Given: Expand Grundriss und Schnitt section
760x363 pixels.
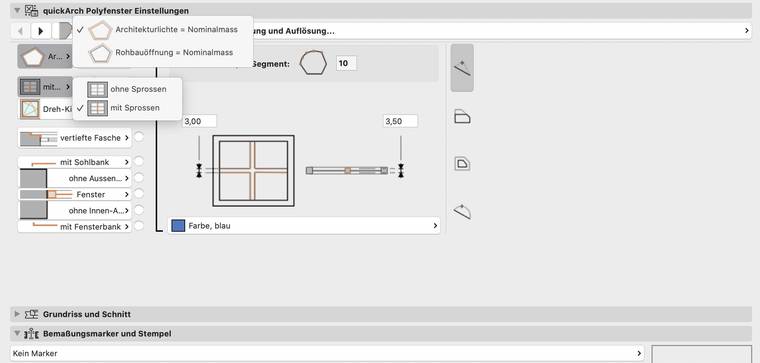Looking at the screenshot, I should tap(17, 314).
